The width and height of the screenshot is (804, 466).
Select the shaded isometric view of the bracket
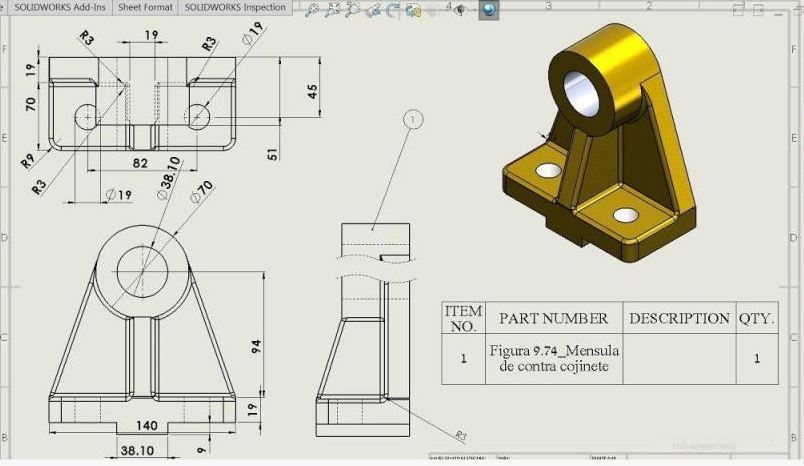600,143
